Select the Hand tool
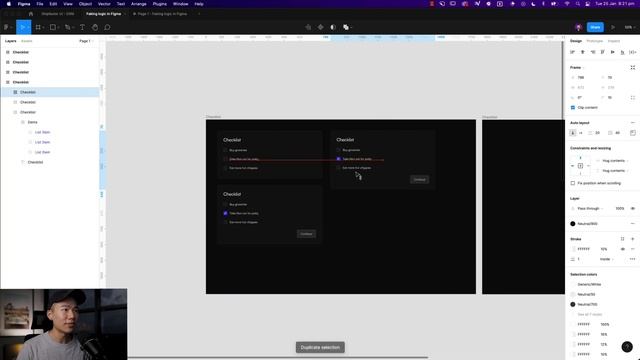Viewport: 640px width, 360px height. (x=95, y=27)
